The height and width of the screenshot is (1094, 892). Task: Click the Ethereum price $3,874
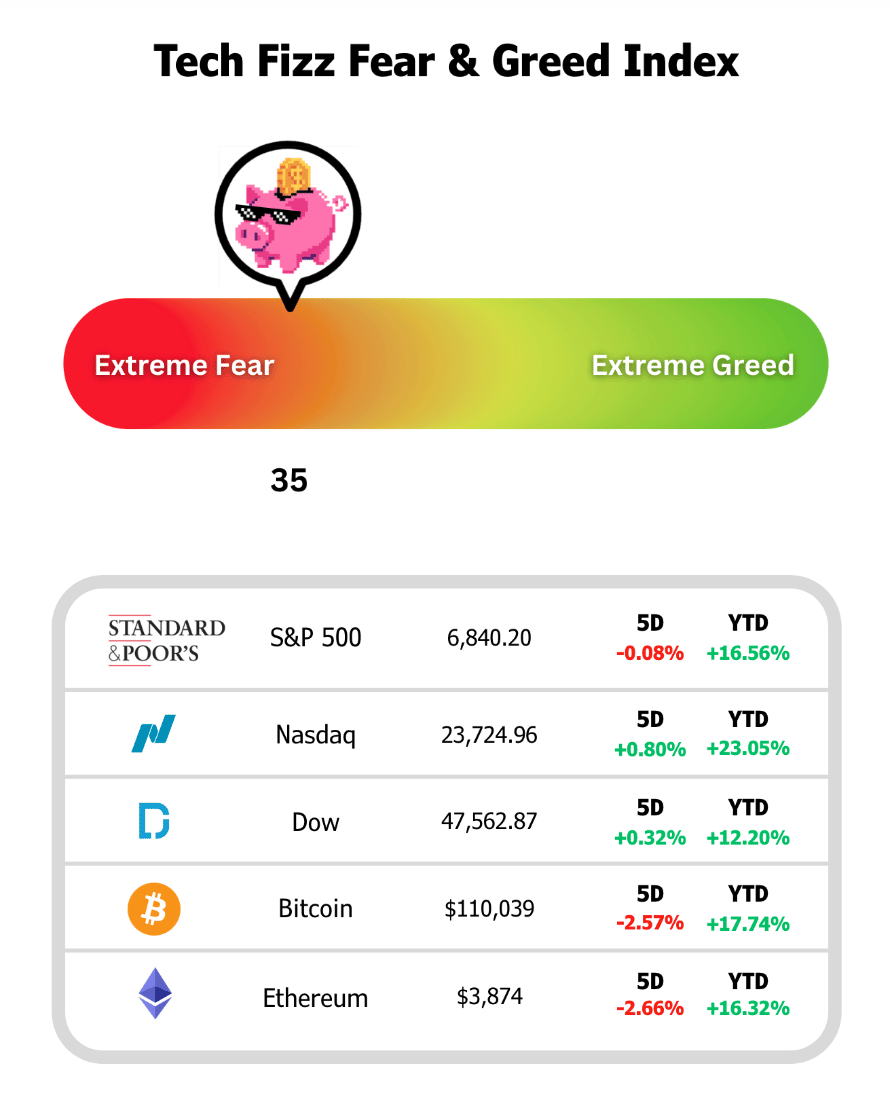(x=489, y=997)
